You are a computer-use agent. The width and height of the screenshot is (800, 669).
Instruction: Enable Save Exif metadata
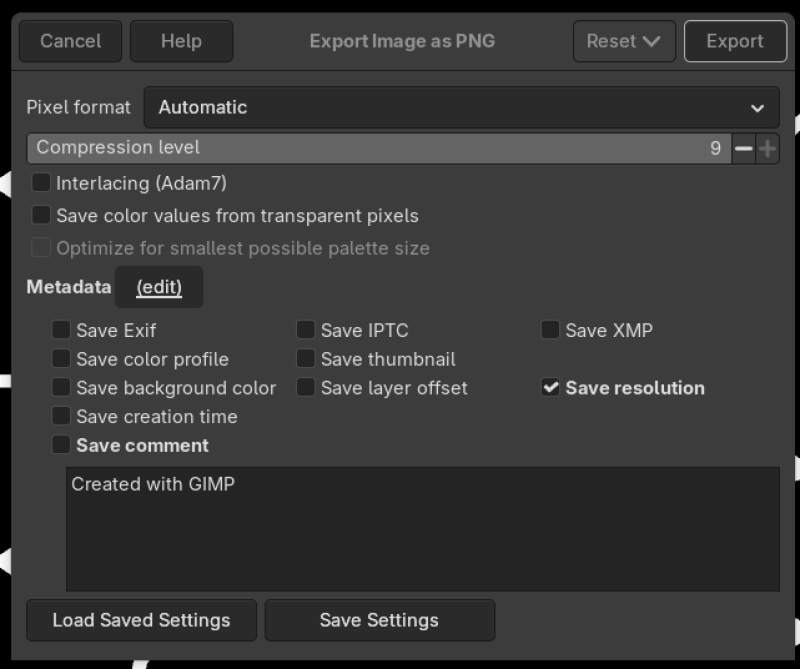(x=60, y=330)
